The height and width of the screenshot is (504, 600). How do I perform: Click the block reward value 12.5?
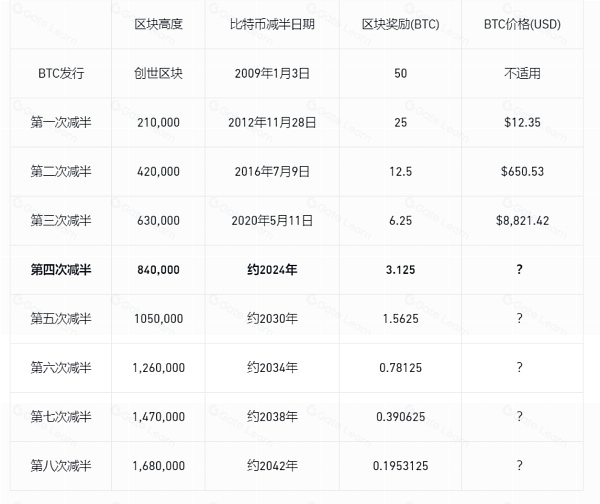pos(400,171)
